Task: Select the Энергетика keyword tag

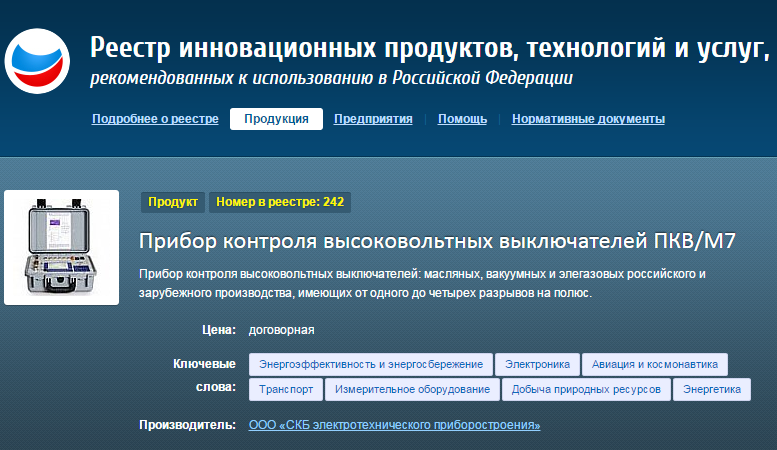Action: click(712, 390)
